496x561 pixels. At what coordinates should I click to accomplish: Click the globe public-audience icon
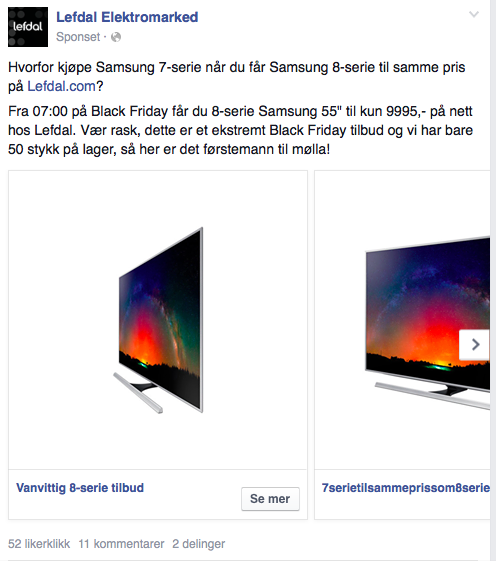[116, 37]
